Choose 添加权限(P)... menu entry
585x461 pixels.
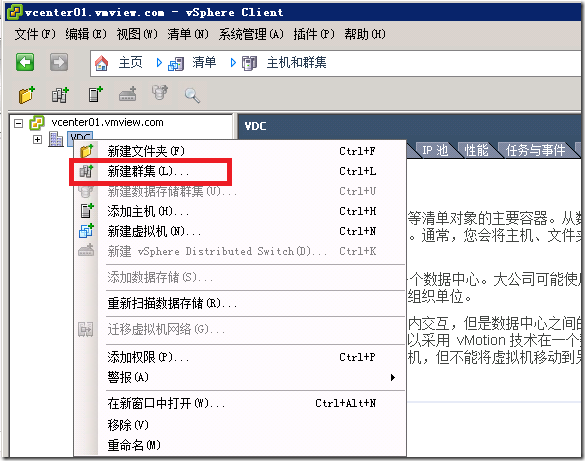point(241,357)
